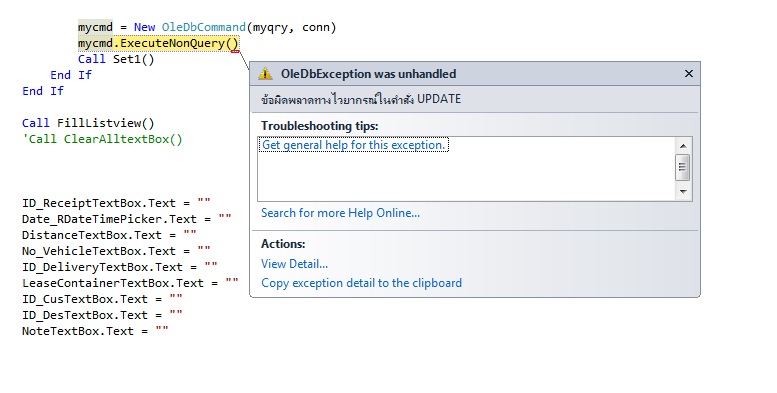Click the Date_RDateTimePicker.Text line
Viewport: 777px width, 393px height.
126,219
